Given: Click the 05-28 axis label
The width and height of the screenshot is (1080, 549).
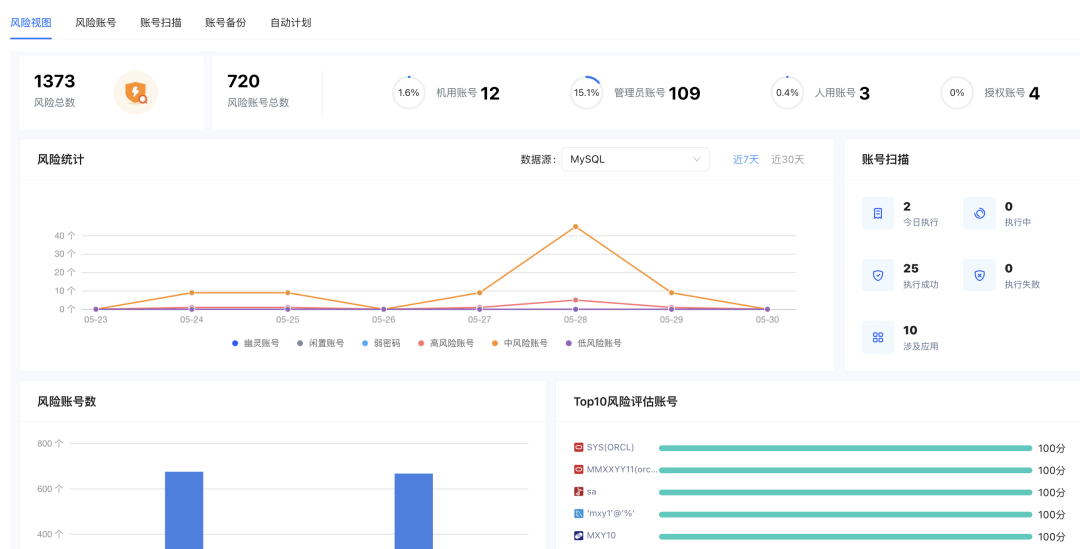Looking at the screenshot, I should [575, 320].
